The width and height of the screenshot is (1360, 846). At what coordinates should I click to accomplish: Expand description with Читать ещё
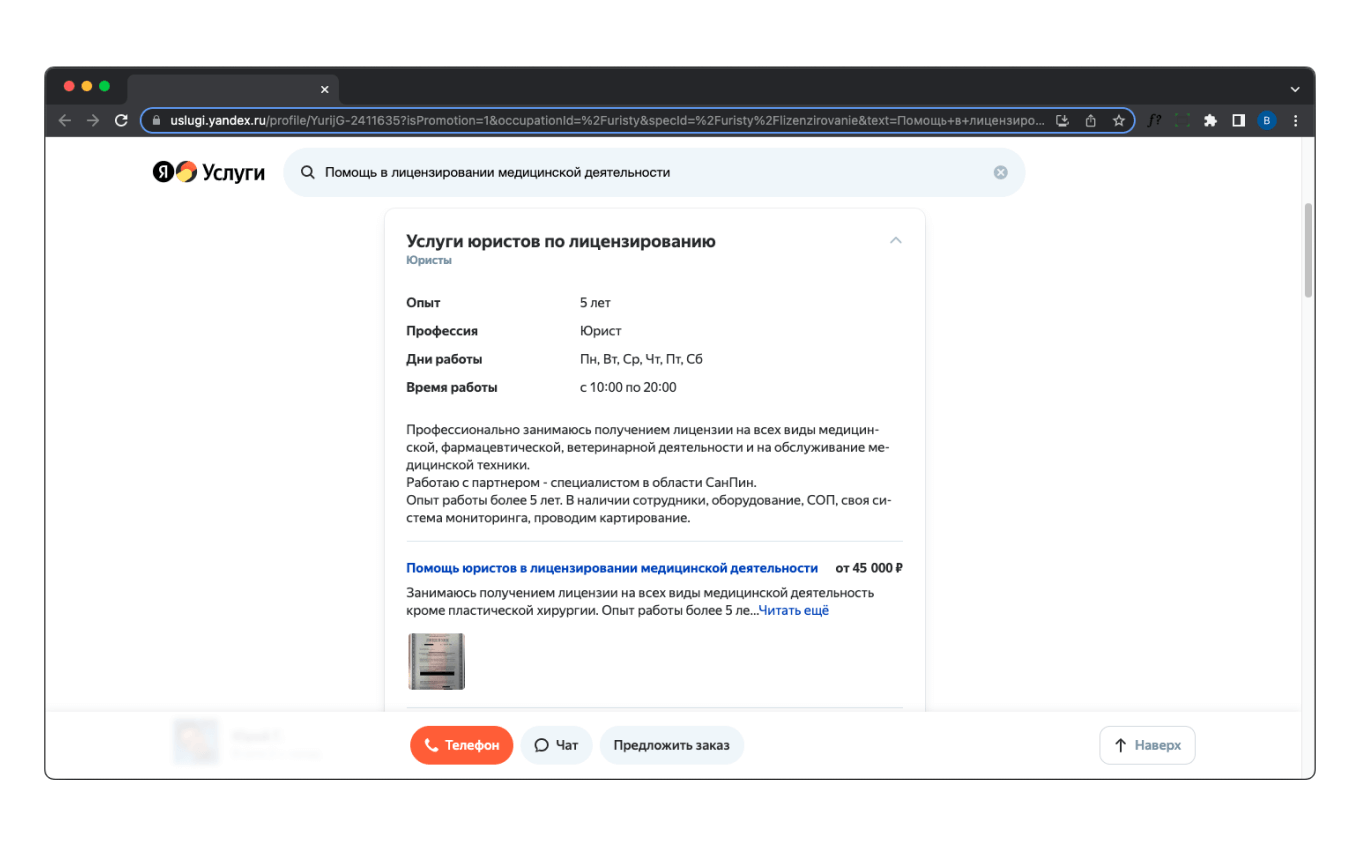click(x=794, y=610)
